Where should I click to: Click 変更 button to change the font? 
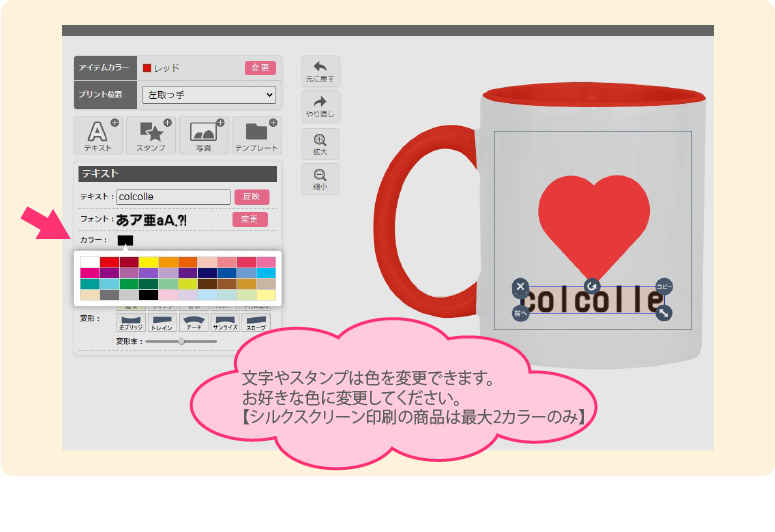250,220
